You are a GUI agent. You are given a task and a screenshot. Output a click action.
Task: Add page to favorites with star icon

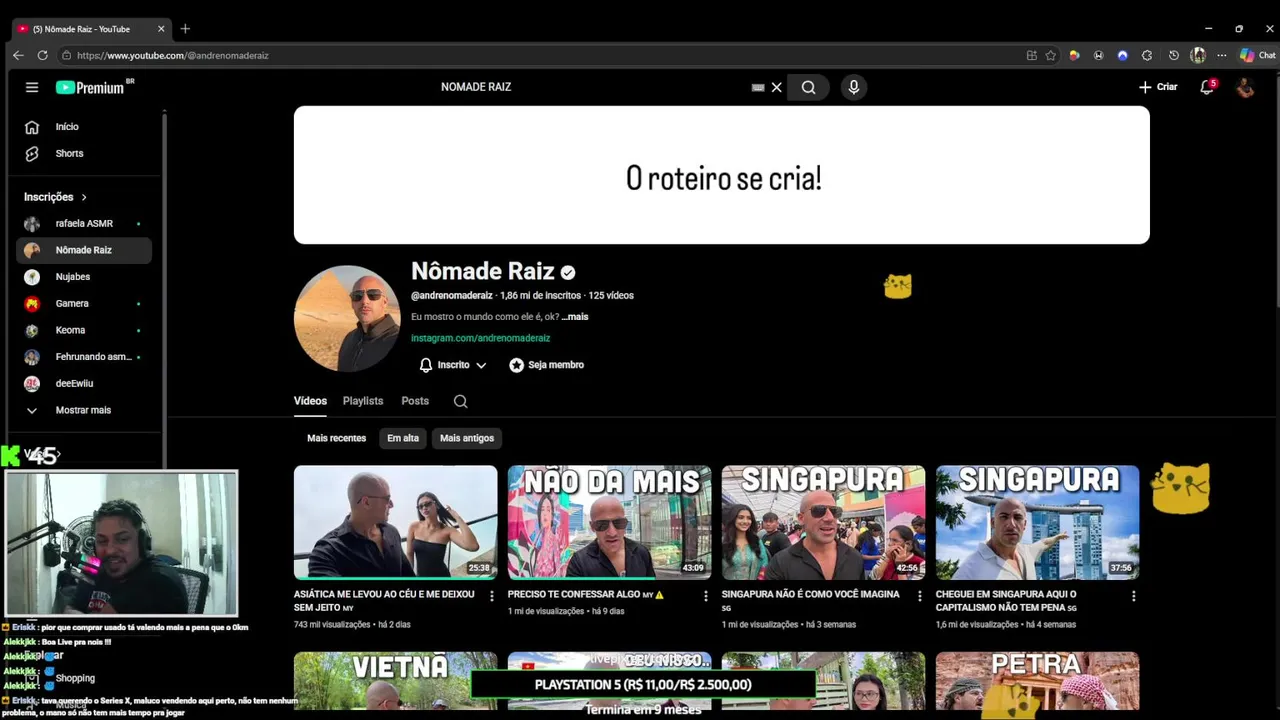[1051, 55]
